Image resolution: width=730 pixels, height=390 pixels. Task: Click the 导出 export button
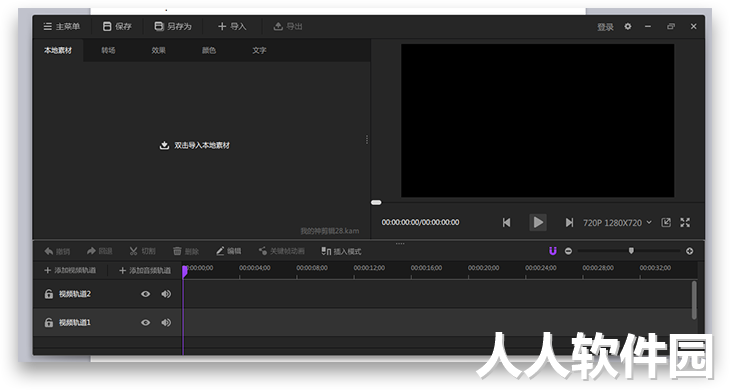pyautogui.click(x=288, y=27)
